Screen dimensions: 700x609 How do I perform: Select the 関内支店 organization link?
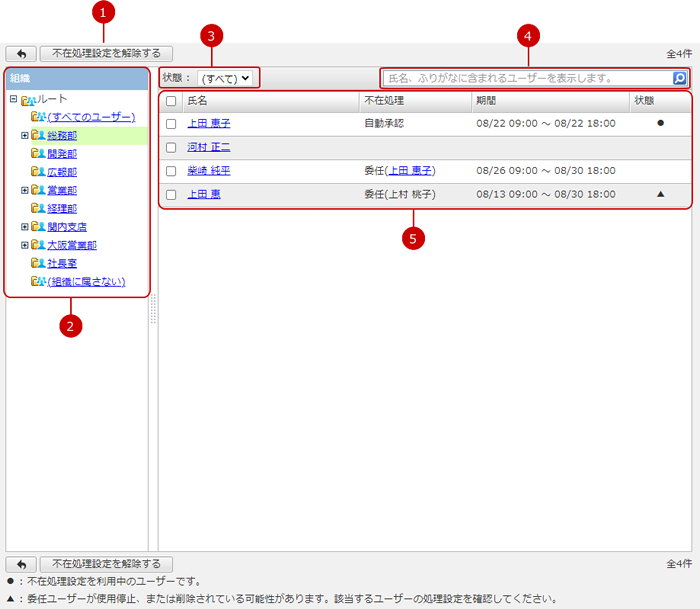[67, 227]
